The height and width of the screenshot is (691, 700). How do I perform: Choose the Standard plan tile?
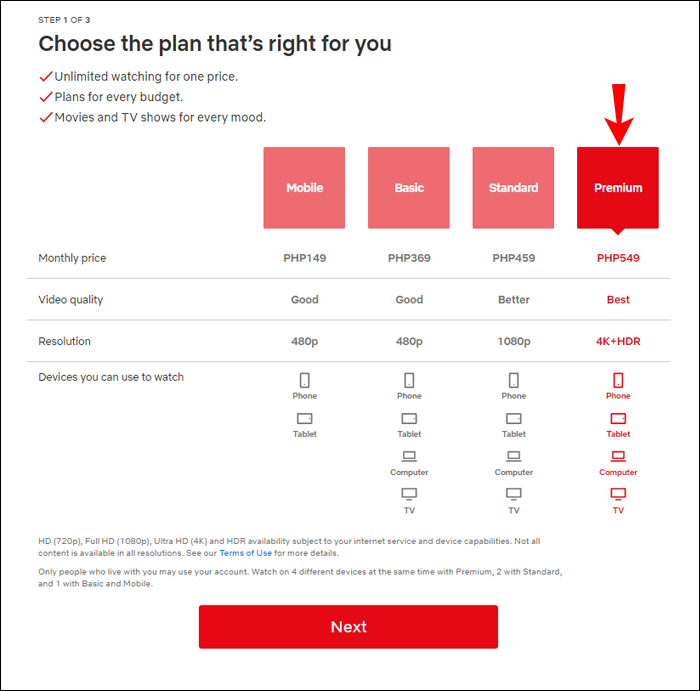pos(514,188)
